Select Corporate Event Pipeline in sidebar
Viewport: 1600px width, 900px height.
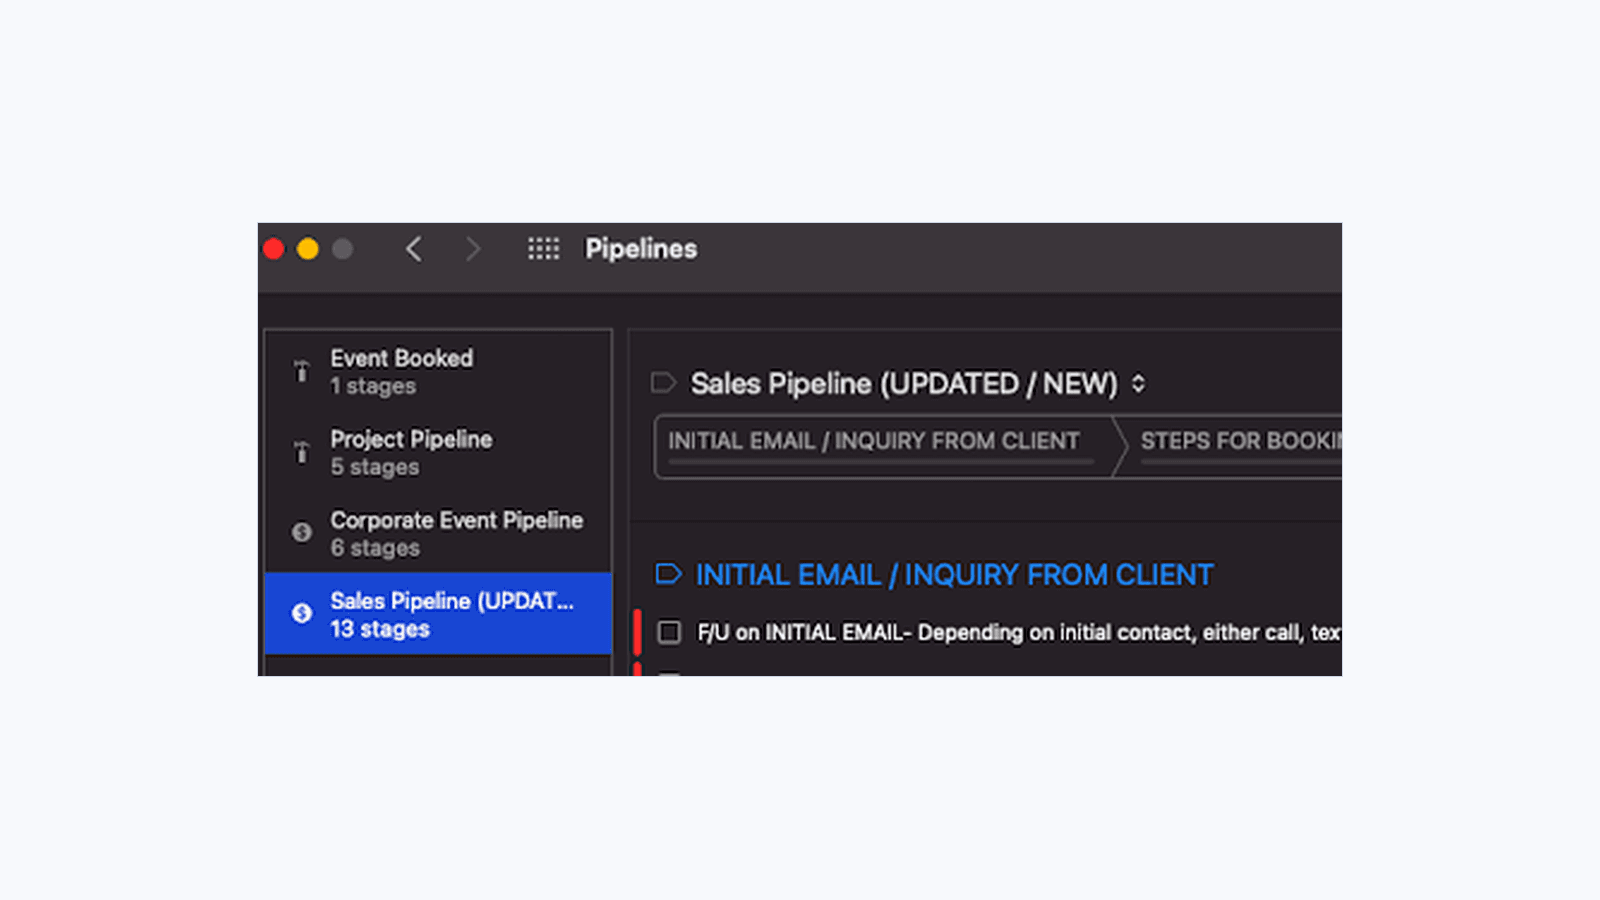438,533
